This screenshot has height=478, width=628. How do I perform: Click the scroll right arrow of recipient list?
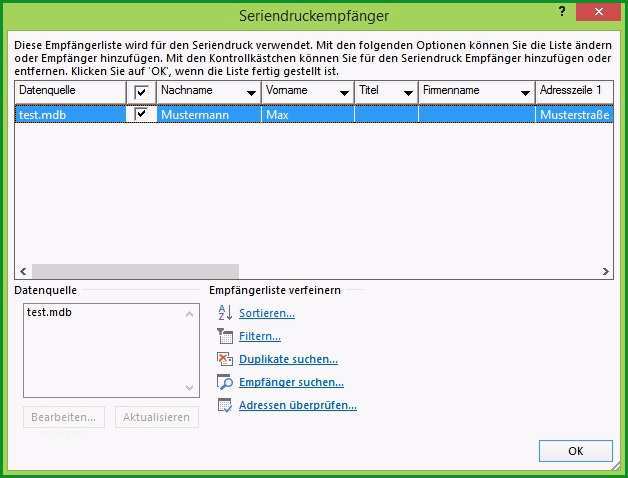(605, 271)
